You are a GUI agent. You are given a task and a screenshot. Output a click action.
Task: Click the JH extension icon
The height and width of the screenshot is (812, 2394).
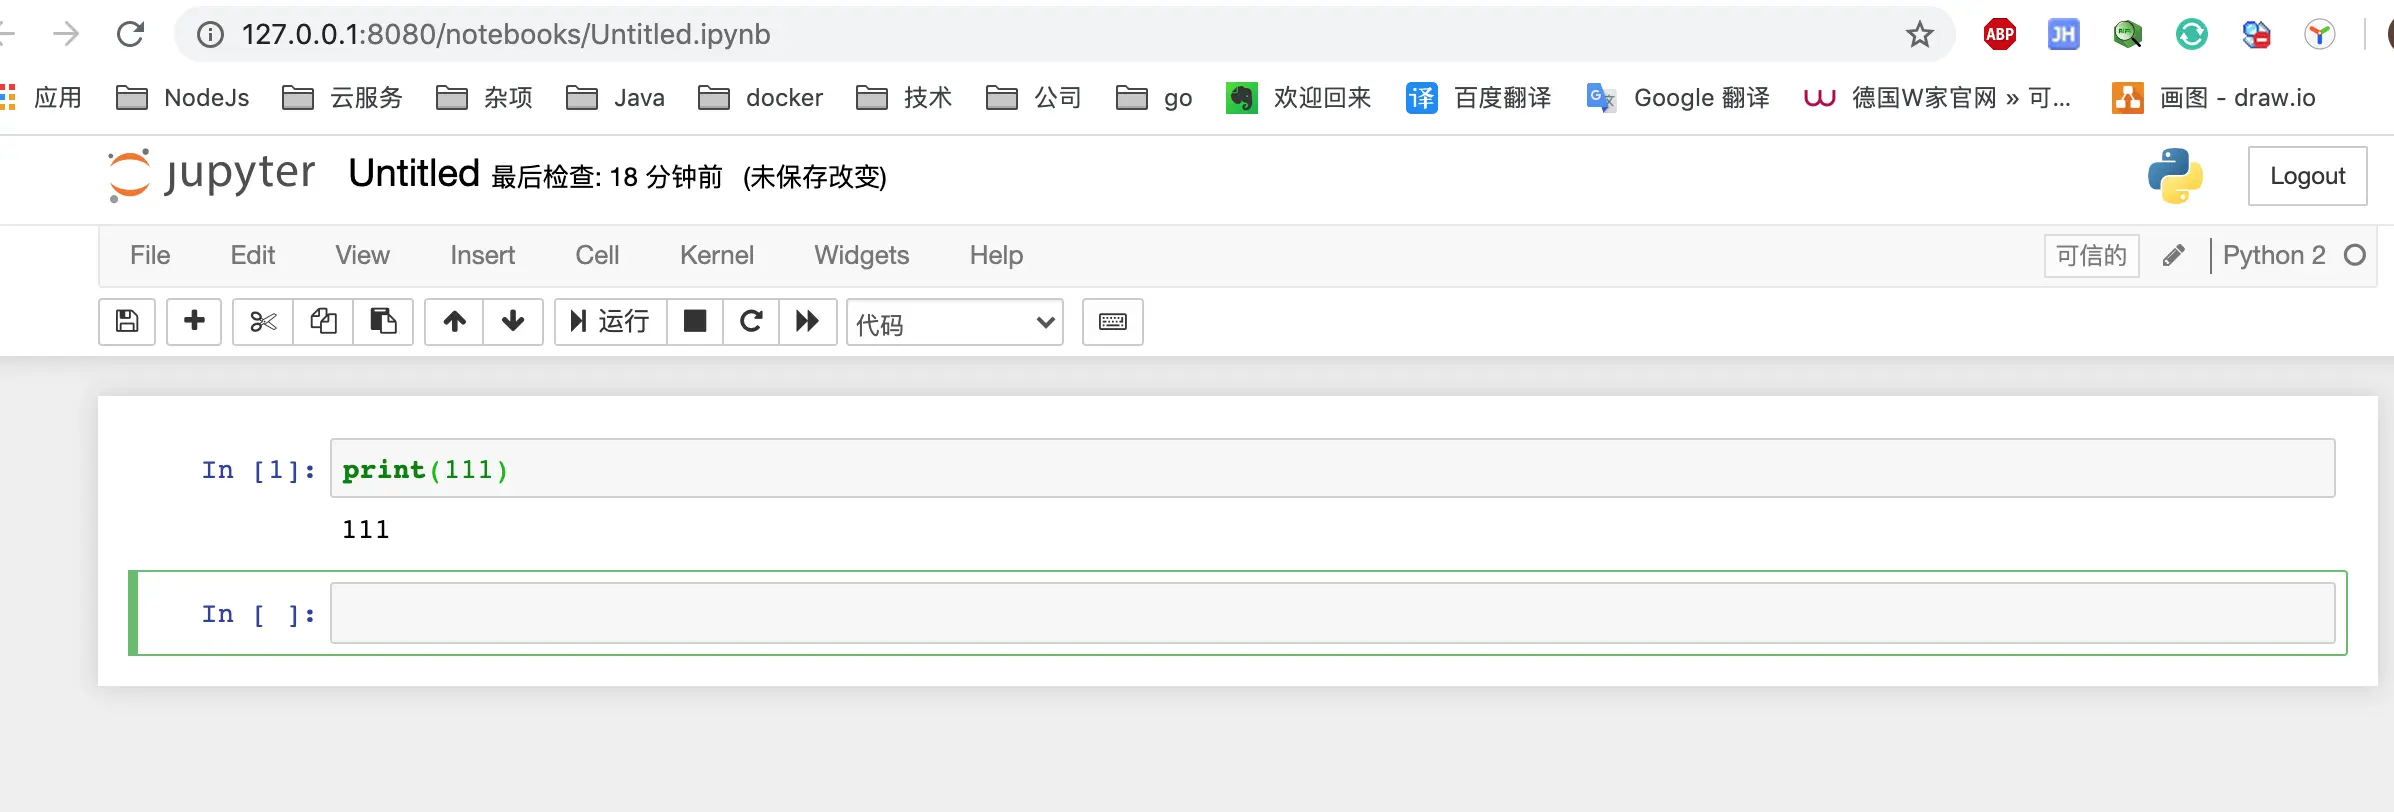click(x=2063, y=35)
